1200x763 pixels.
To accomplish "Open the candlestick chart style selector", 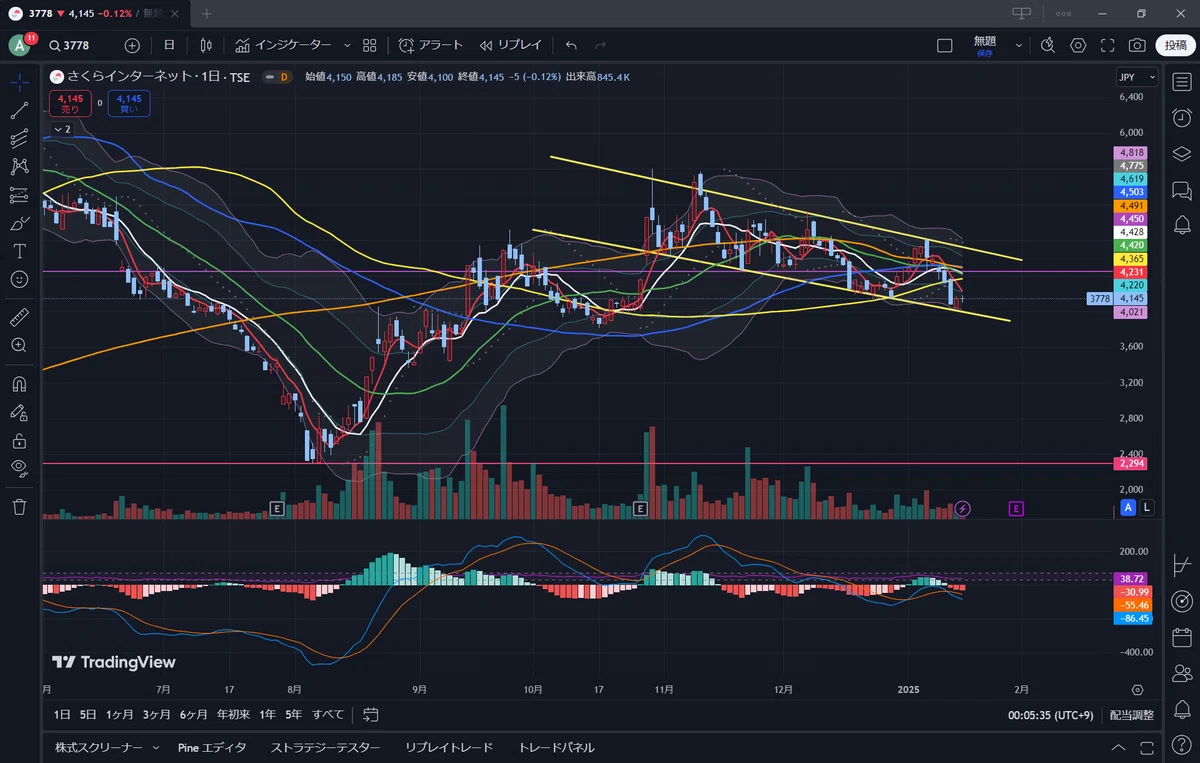I will pos(206,45).
